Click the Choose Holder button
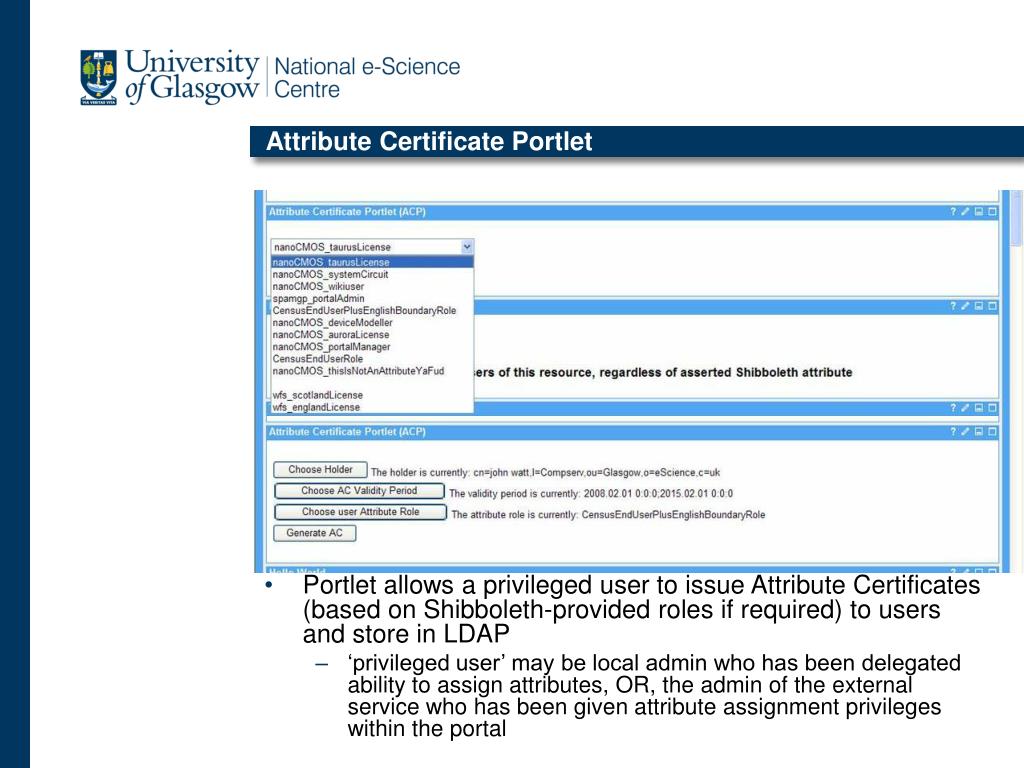The width and height of the screenshot is (1024, 768). pos(320,470)
